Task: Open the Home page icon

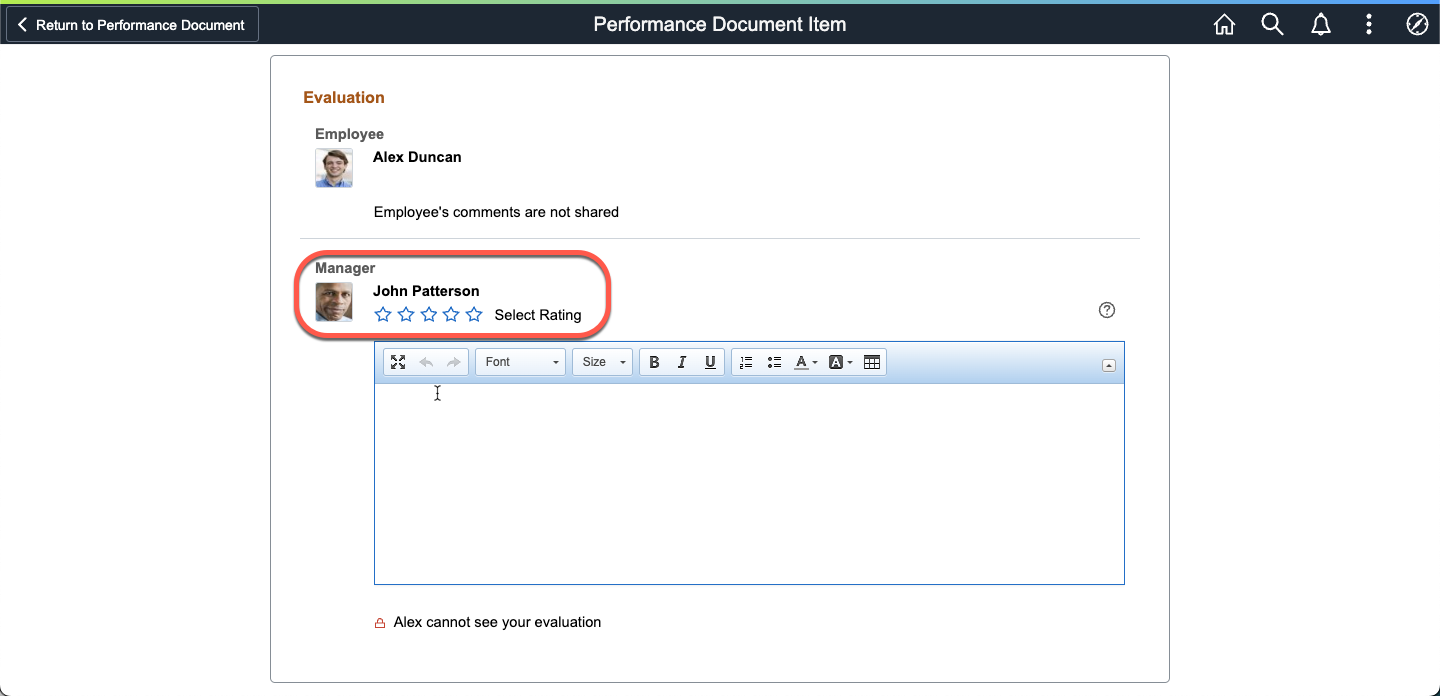Action: coord(1224,25)
